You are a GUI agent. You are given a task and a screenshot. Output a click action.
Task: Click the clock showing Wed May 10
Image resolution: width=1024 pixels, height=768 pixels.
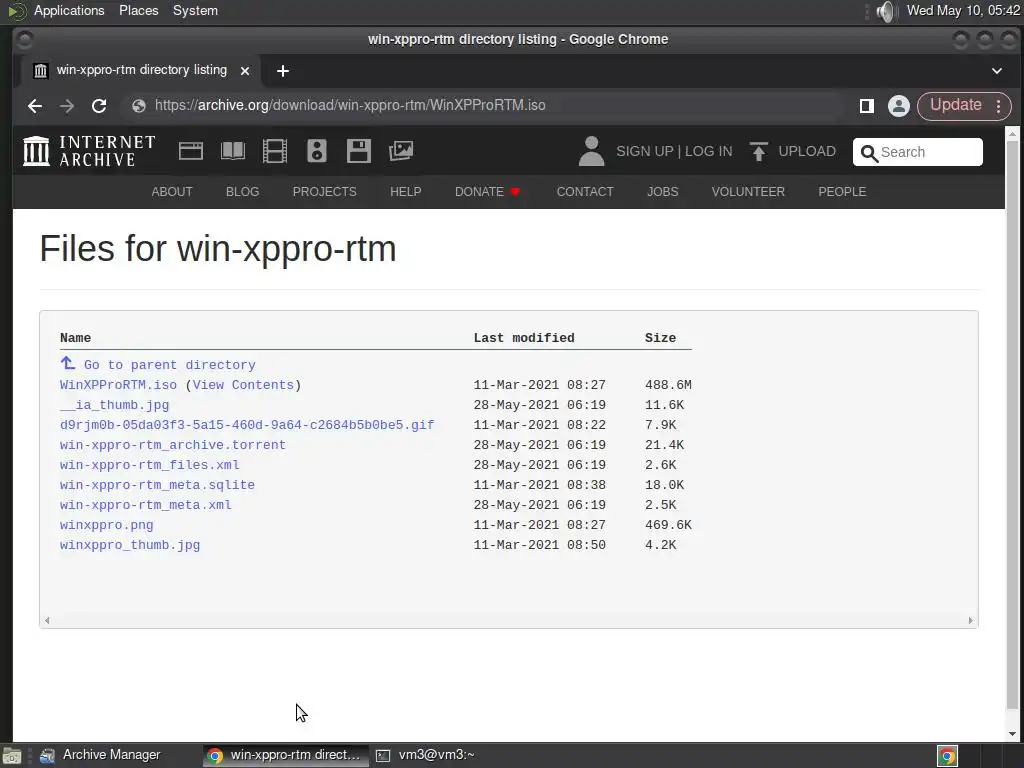963,10
